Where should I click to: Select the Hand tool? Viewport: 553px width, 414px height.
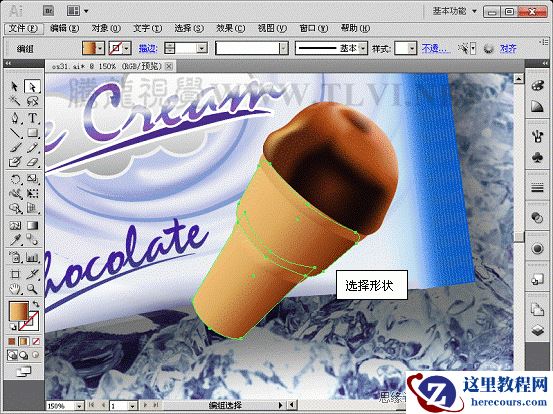[x=14, y=289]
